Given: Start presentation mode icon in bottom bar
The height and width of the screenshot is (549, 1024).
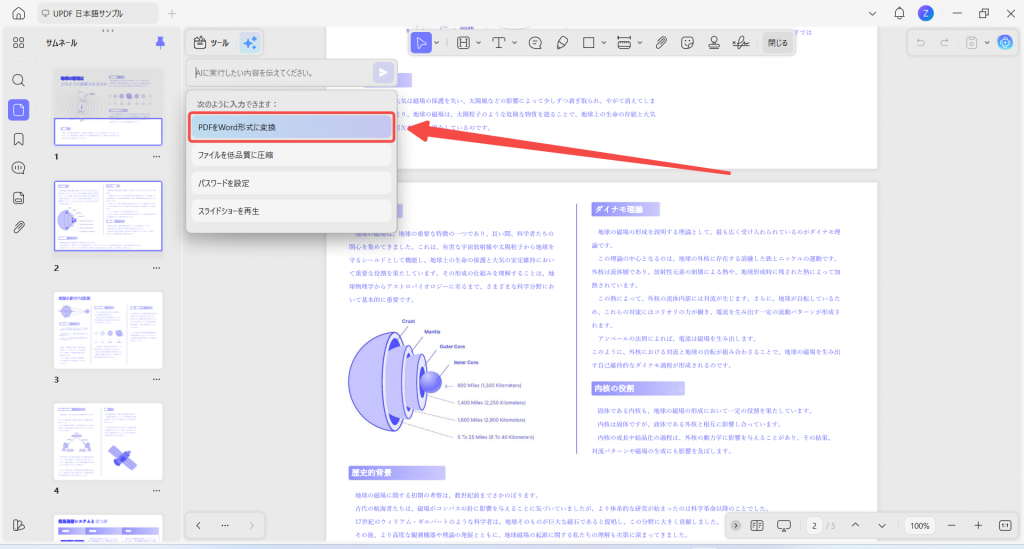Looking at the screenshot, I should point(784,525).
